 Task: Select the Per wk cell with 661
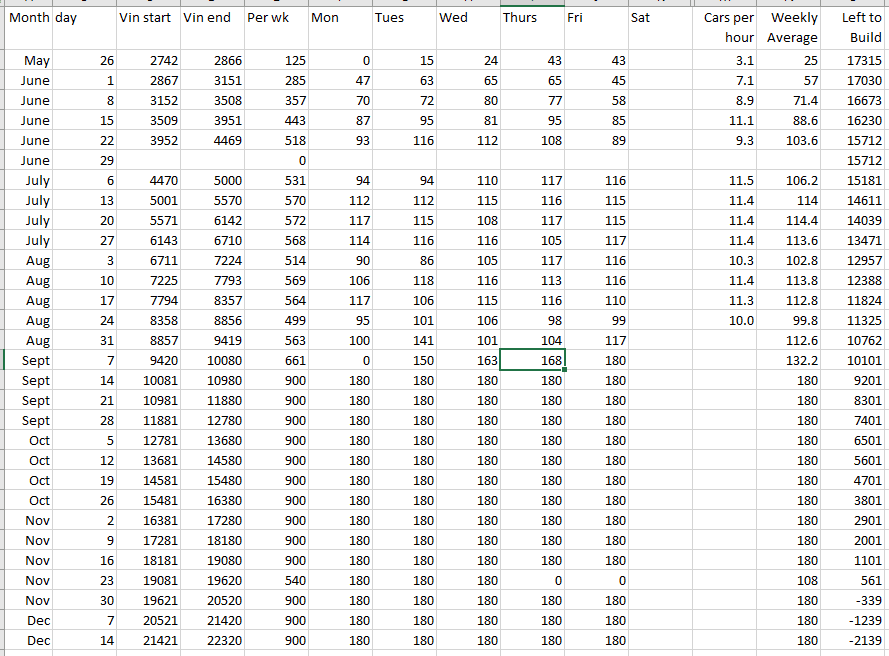click(276, 360)
